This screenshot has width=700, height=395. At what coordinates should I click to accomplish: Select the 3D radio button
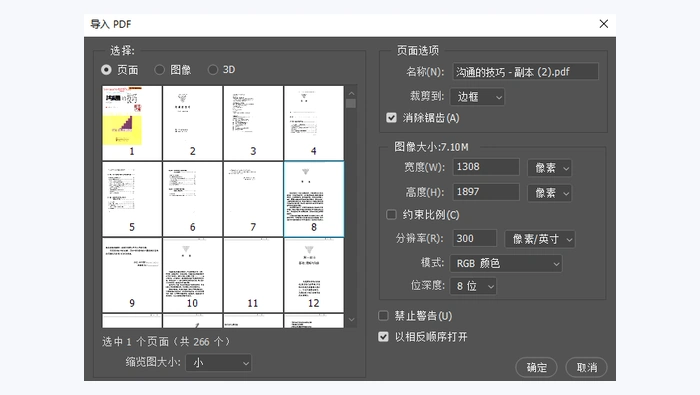(x=213, y=70)
